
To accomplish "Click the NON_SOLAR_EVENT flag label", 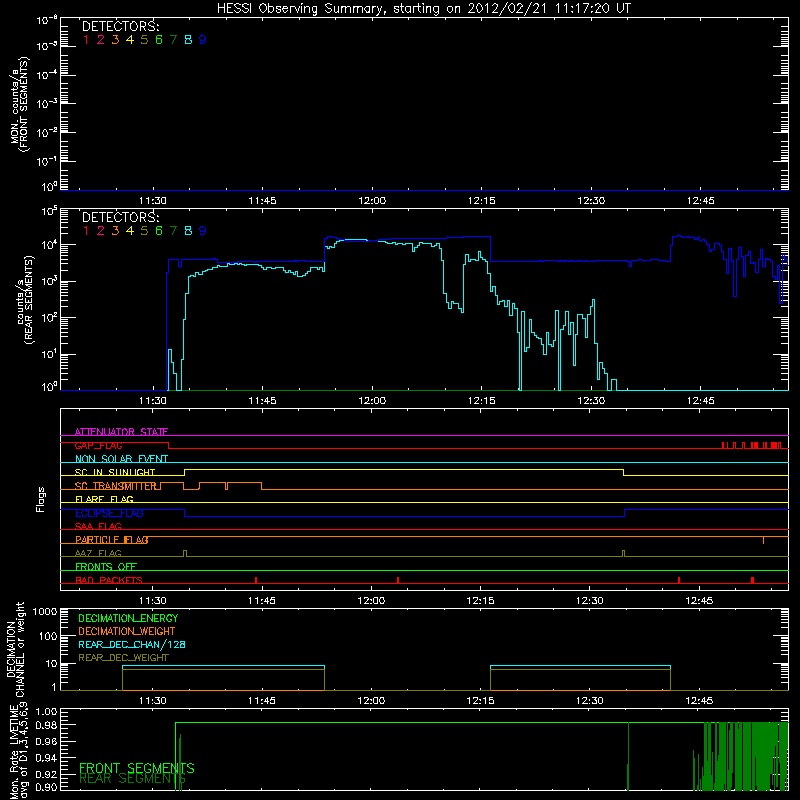I will (x=121, y=459).
